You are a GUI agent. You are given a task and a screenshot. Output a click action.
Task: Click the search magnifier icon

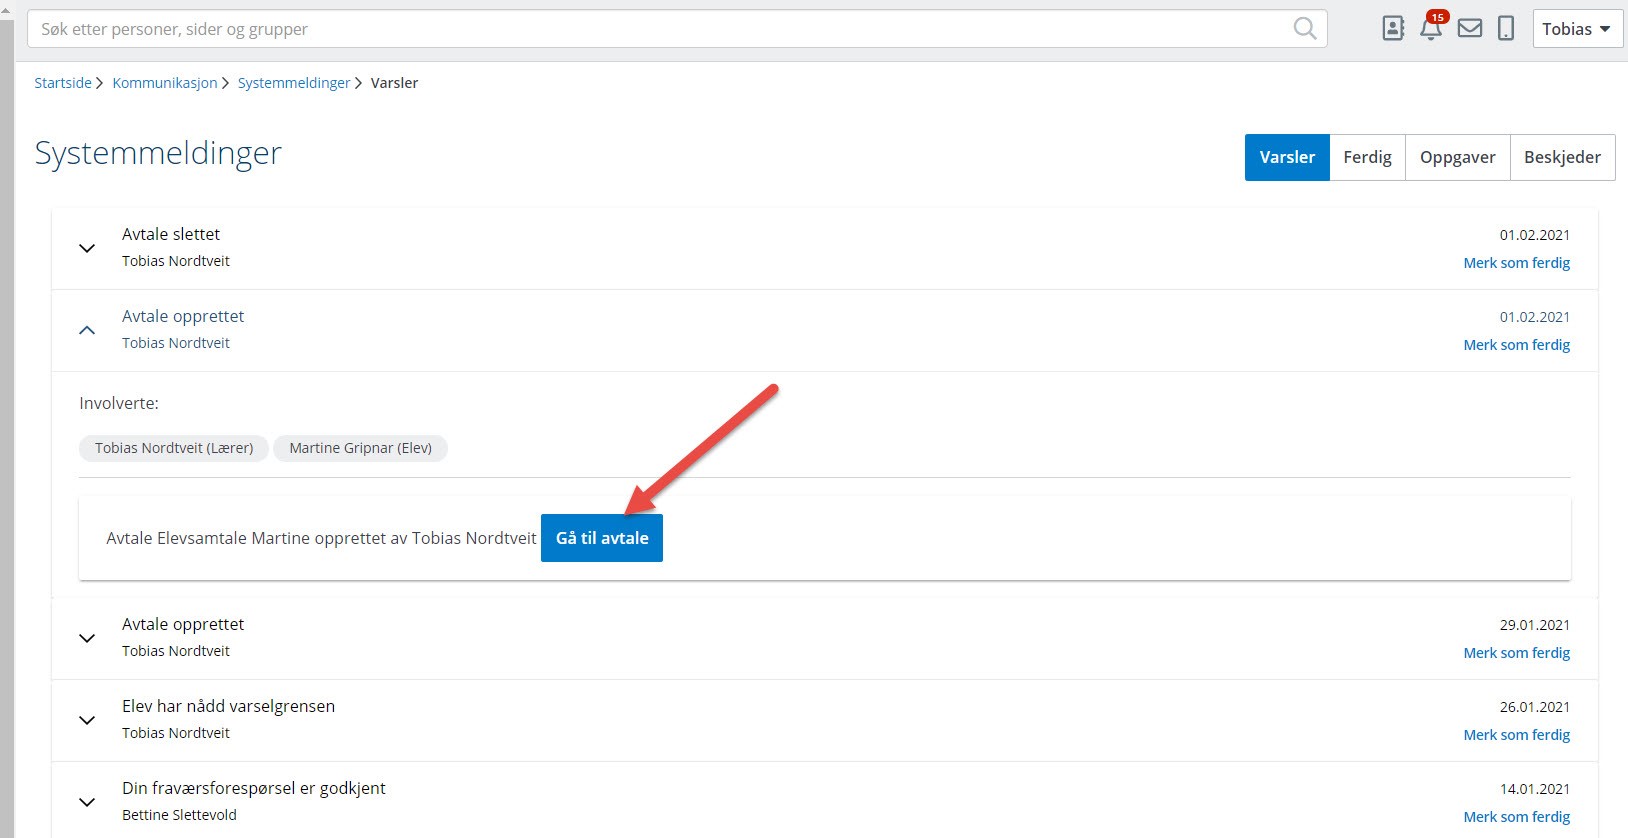point(1304,29)
